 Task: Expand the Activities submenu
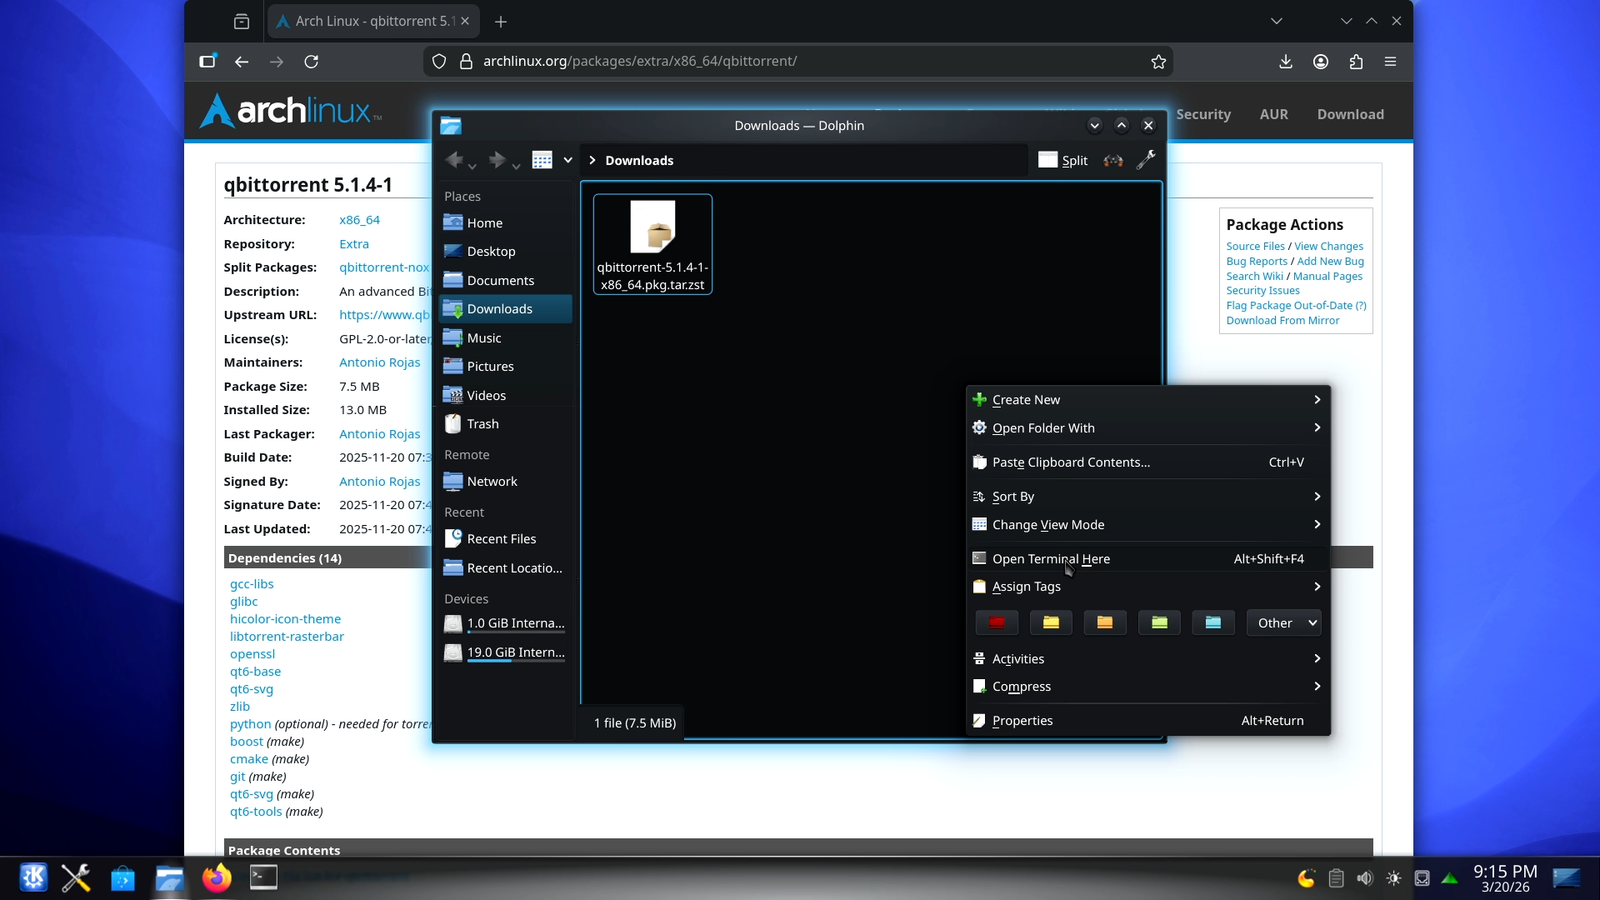tap(1148, 659)
